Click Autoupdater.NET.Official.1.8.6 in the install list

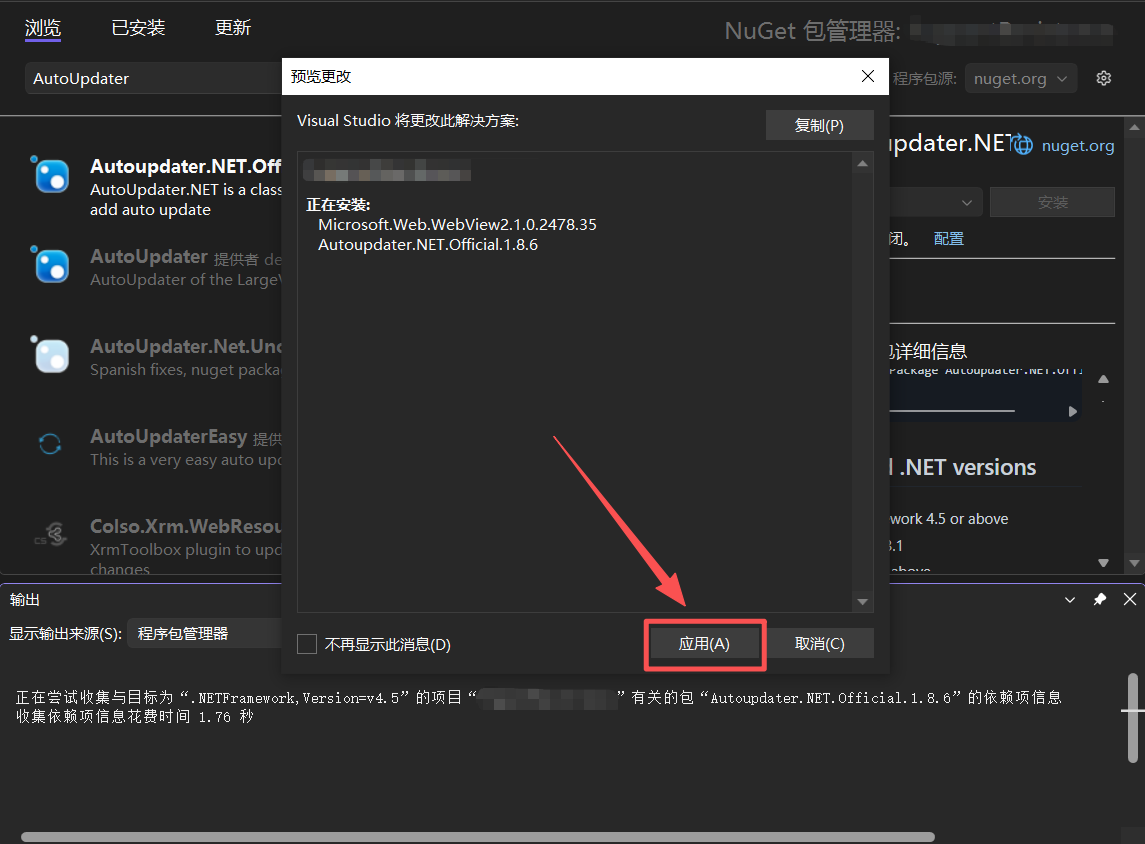pyautogui.click(x=428, y=245)
